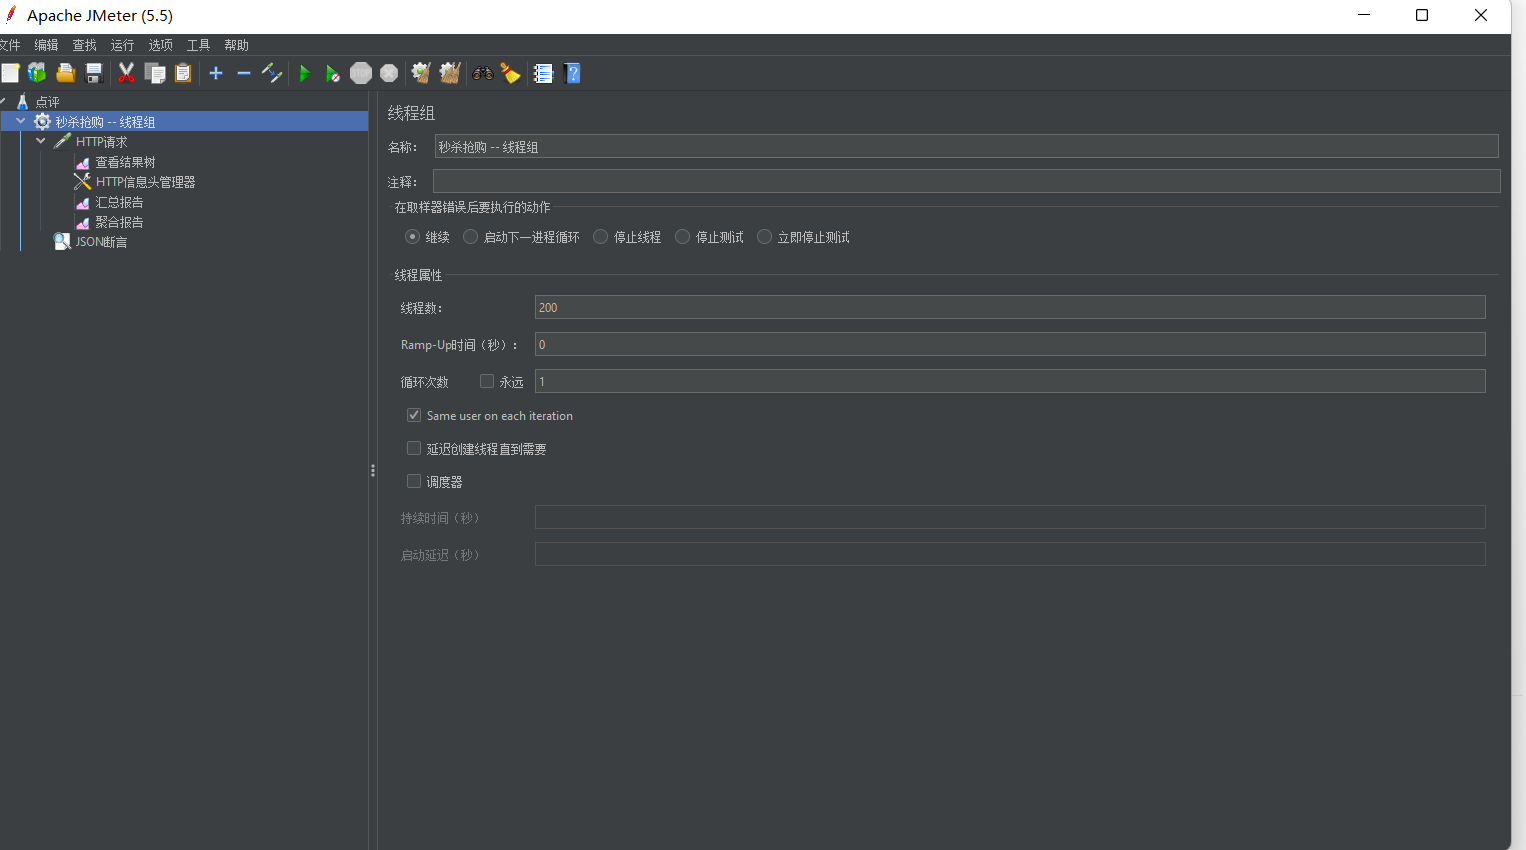Click the green Start test run icon
The height and width of the screenshot is (850, 1526).
[305, 73]
